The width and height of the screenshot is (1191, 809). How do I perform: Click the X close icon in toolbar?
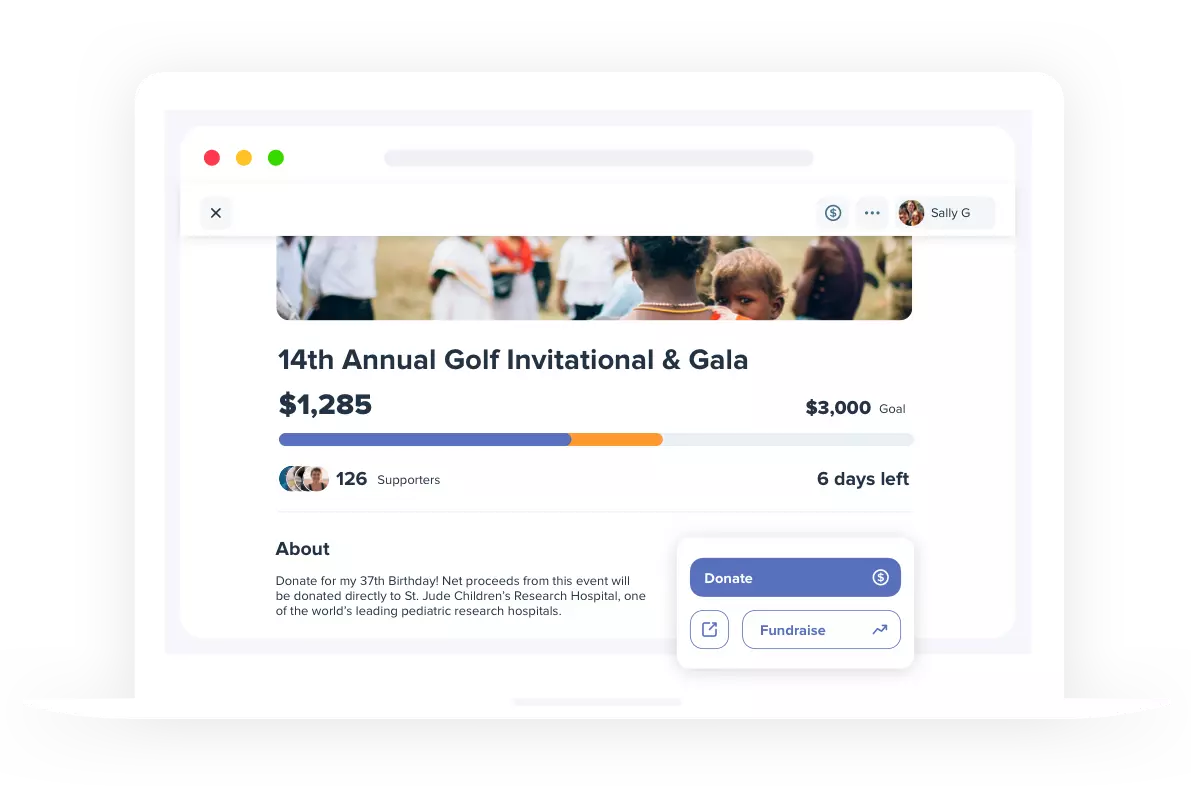(216, 213)
